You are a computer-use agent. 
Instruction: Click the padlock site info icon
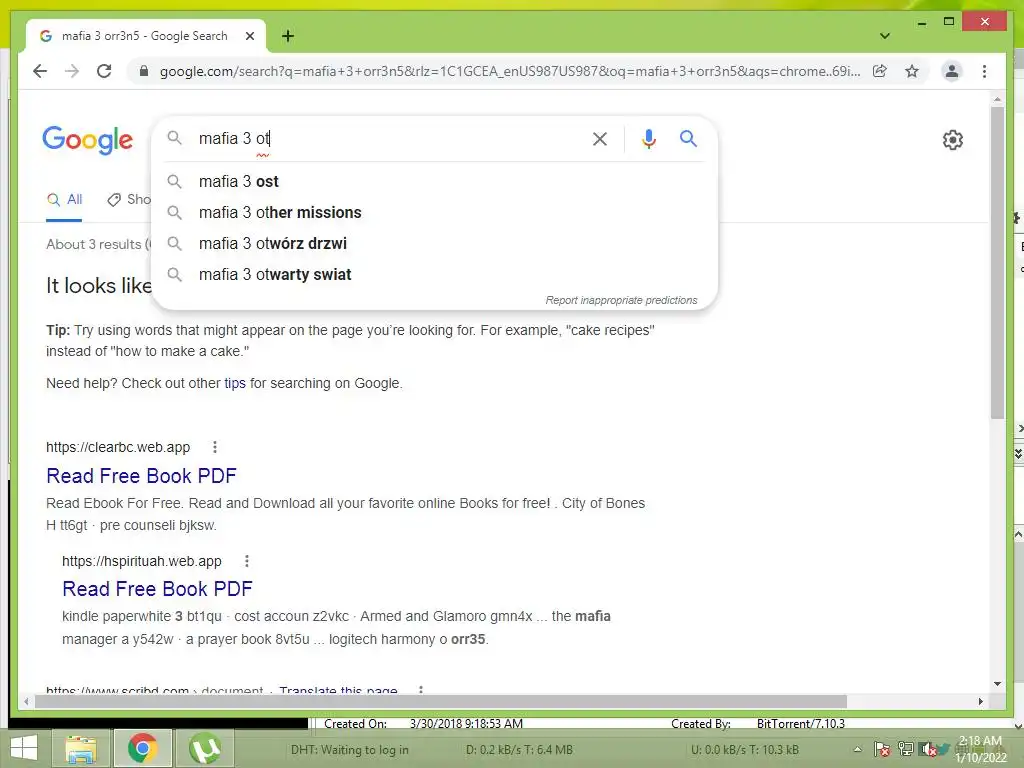[144, 71]
